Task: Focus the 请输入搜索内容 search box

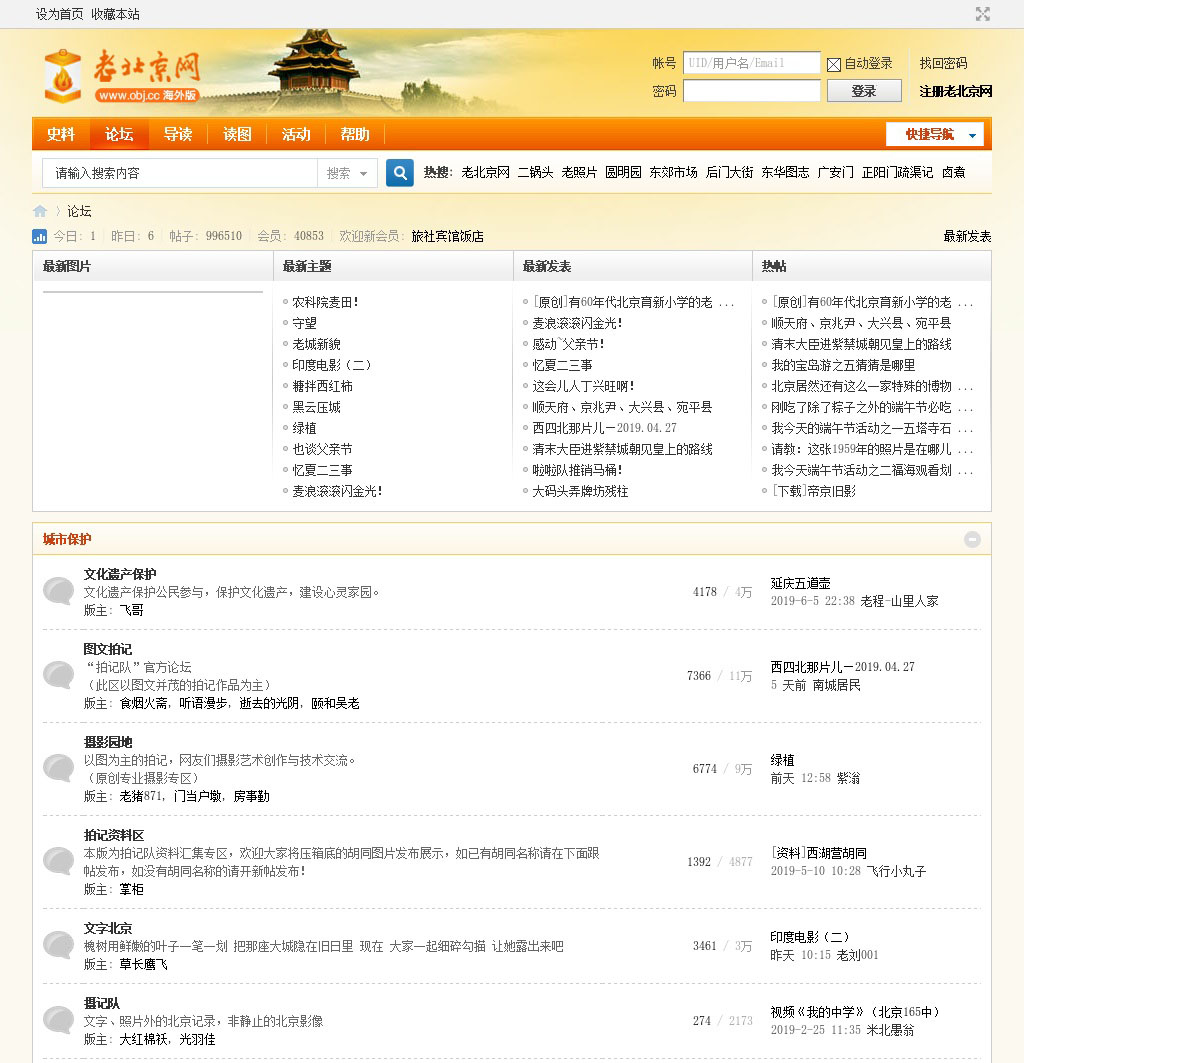Action: [x=180, y=173]
